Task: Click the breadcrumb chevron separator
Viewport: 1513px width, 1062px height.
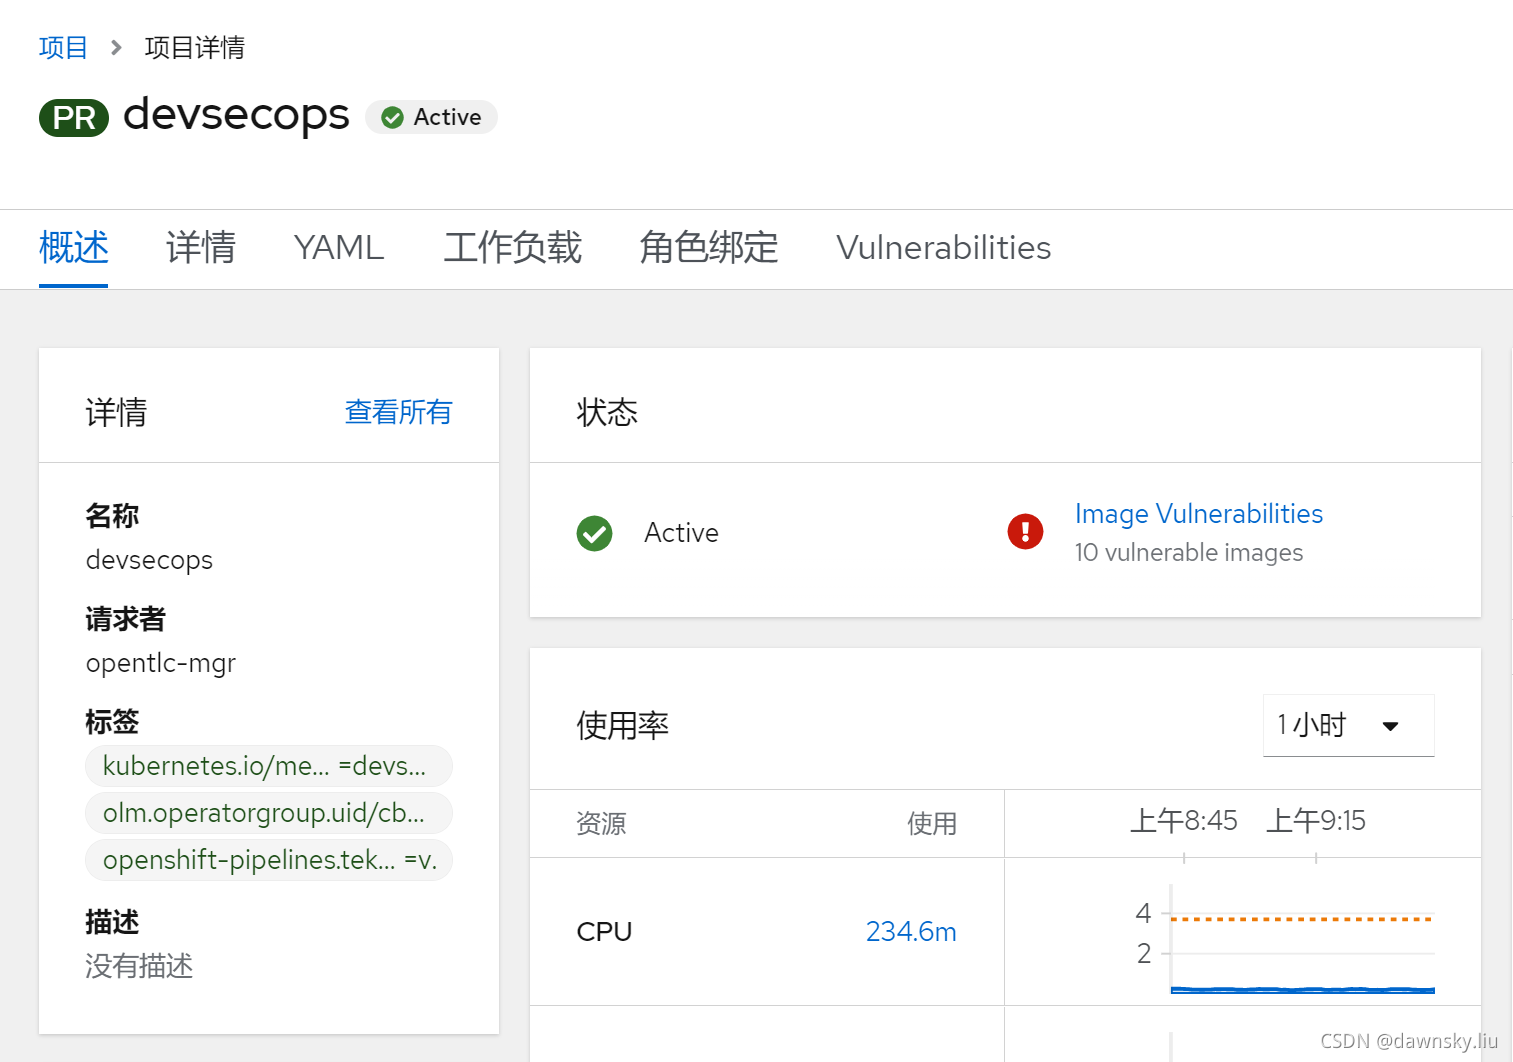Action: click(x=117, y=47)
